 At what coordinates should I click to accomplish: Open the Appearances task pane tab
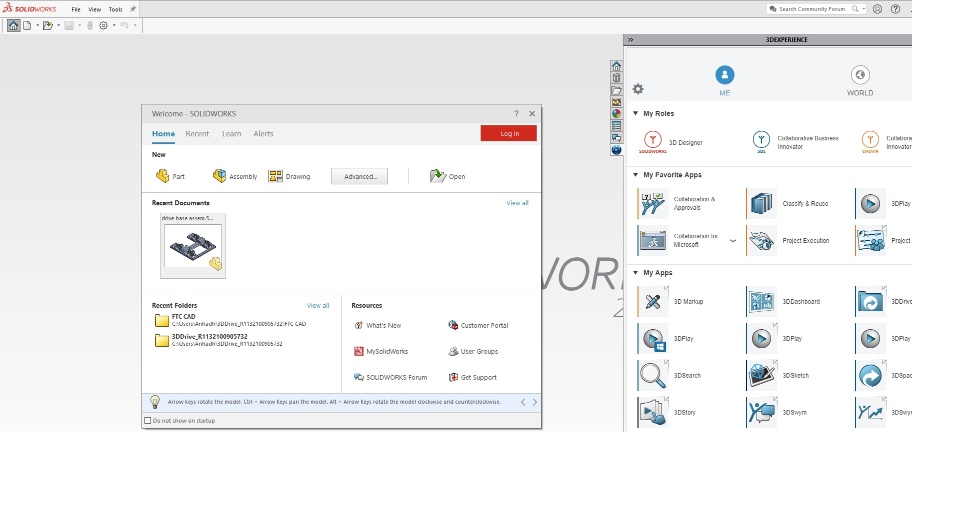(x=617, y=113)
